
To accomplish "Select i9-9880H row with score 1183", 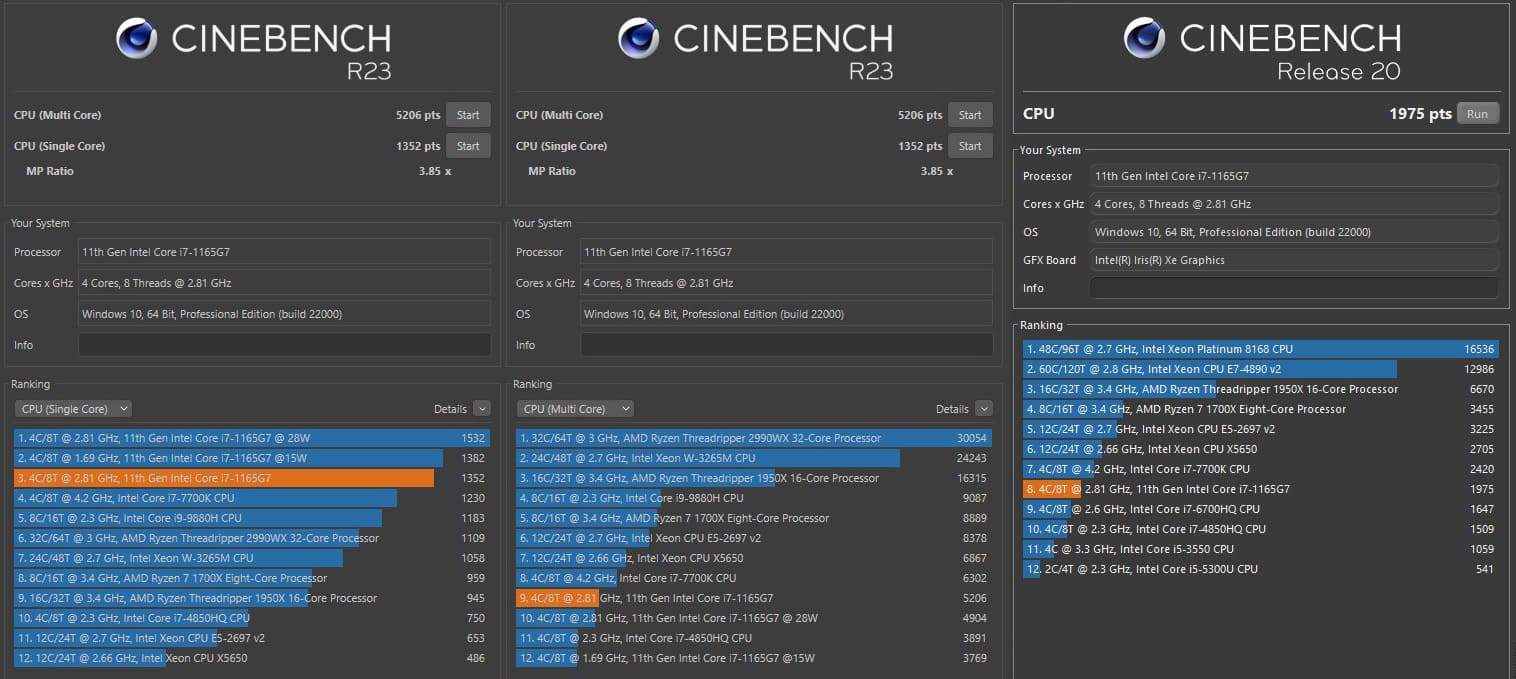I will [x=252, y=518].
